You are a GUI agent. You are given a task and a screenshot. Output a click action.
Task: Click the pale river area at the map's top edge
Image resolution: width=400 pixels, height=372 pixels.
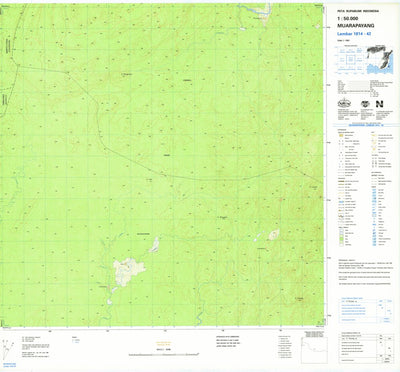[263, 15]
